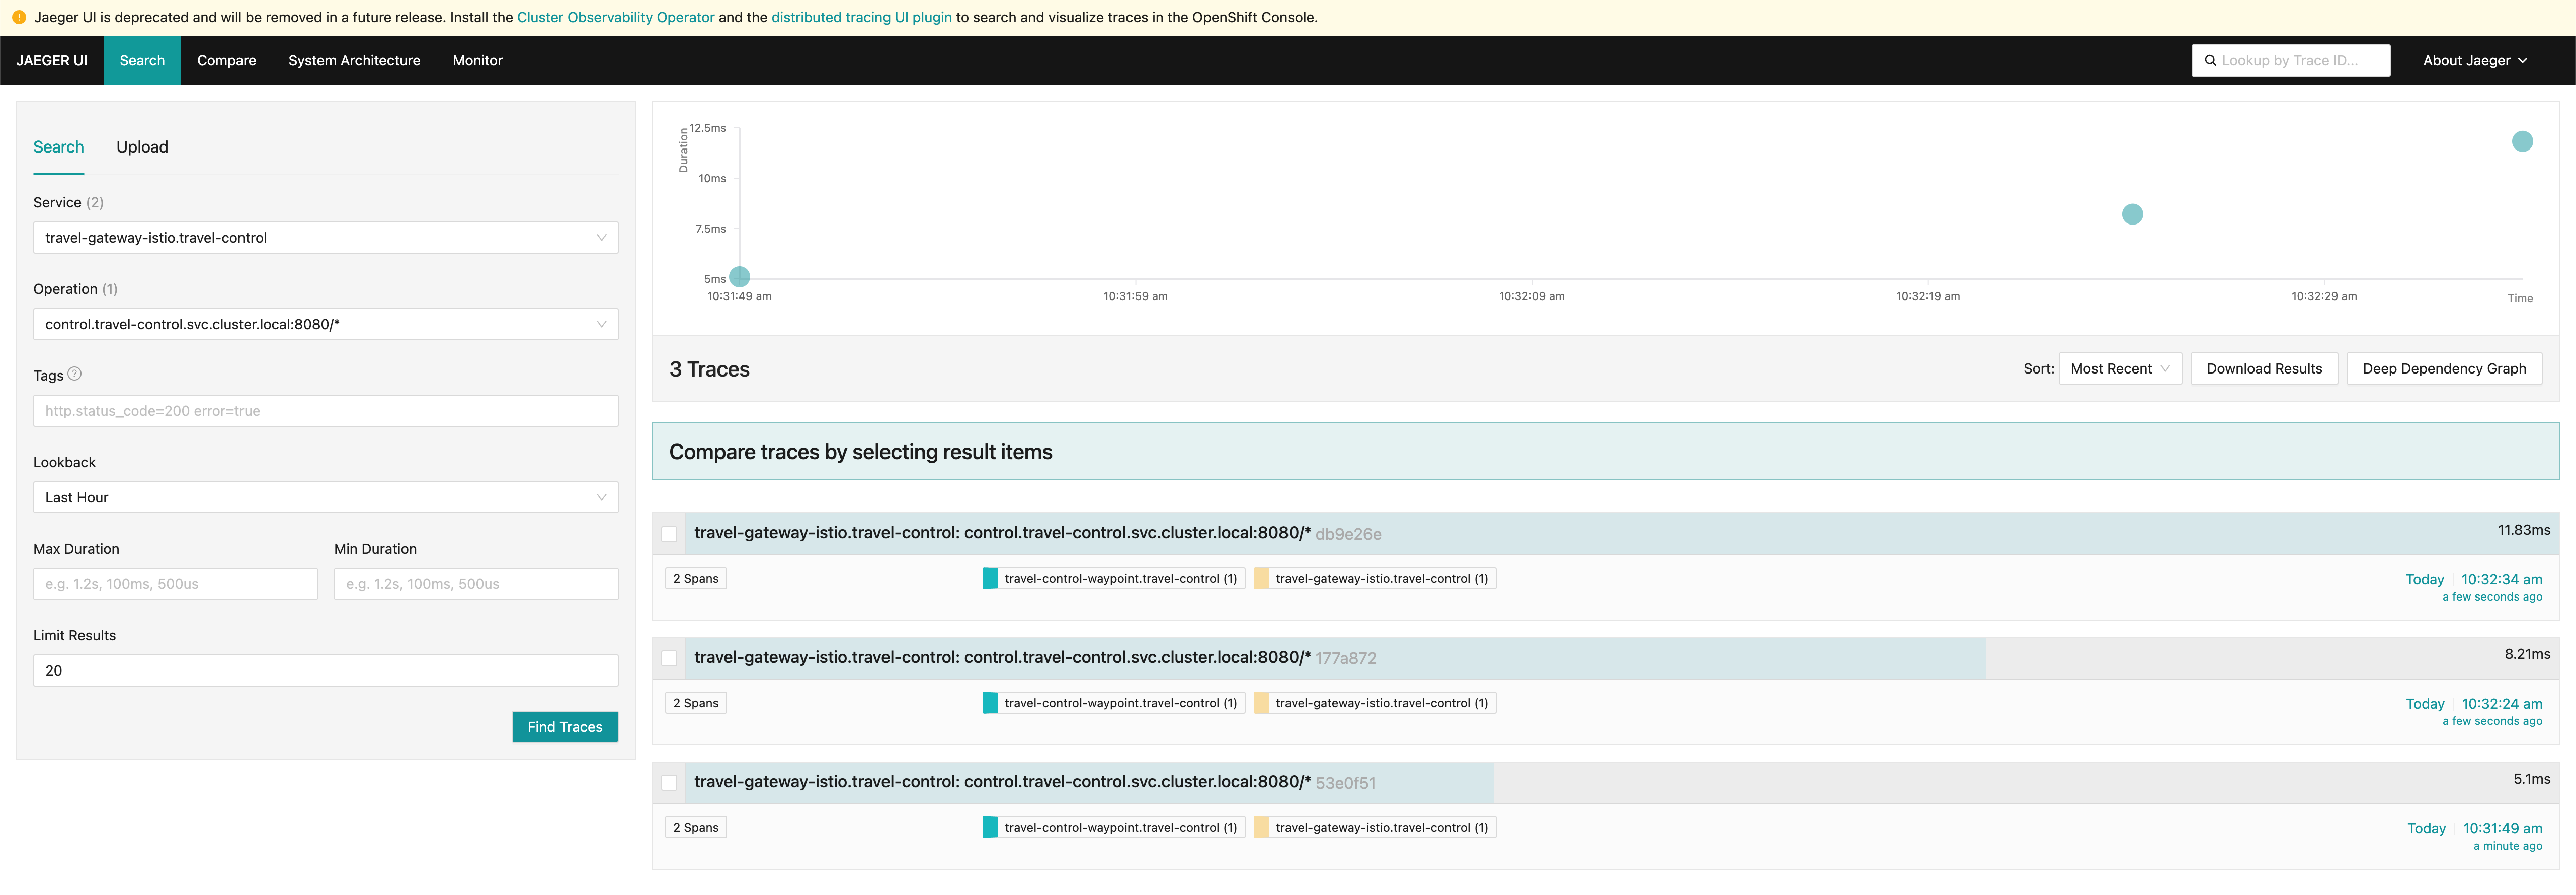Open the Cluster Observability Operator link
The image size is (2576, 895).
point(615,17)
